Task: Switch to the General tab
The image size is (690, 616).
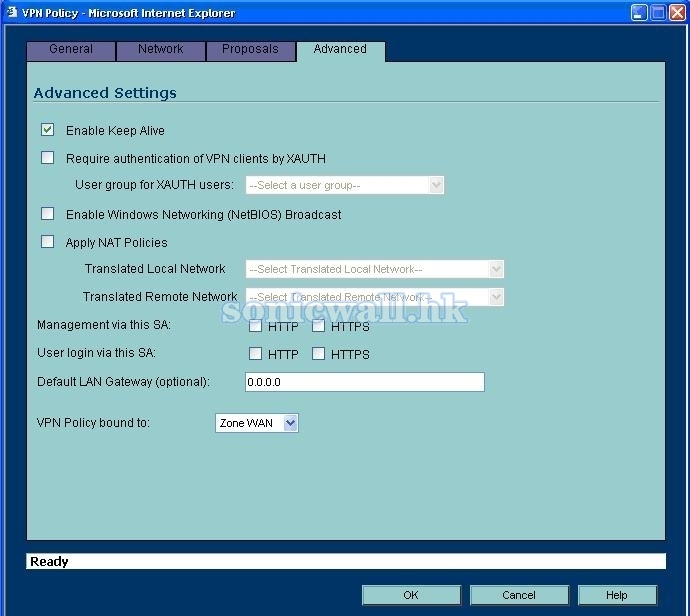Action: 71,50
